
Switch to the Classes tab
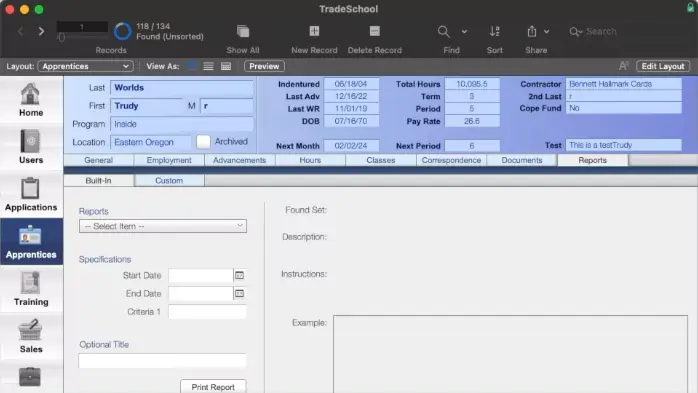click(381, 160)
